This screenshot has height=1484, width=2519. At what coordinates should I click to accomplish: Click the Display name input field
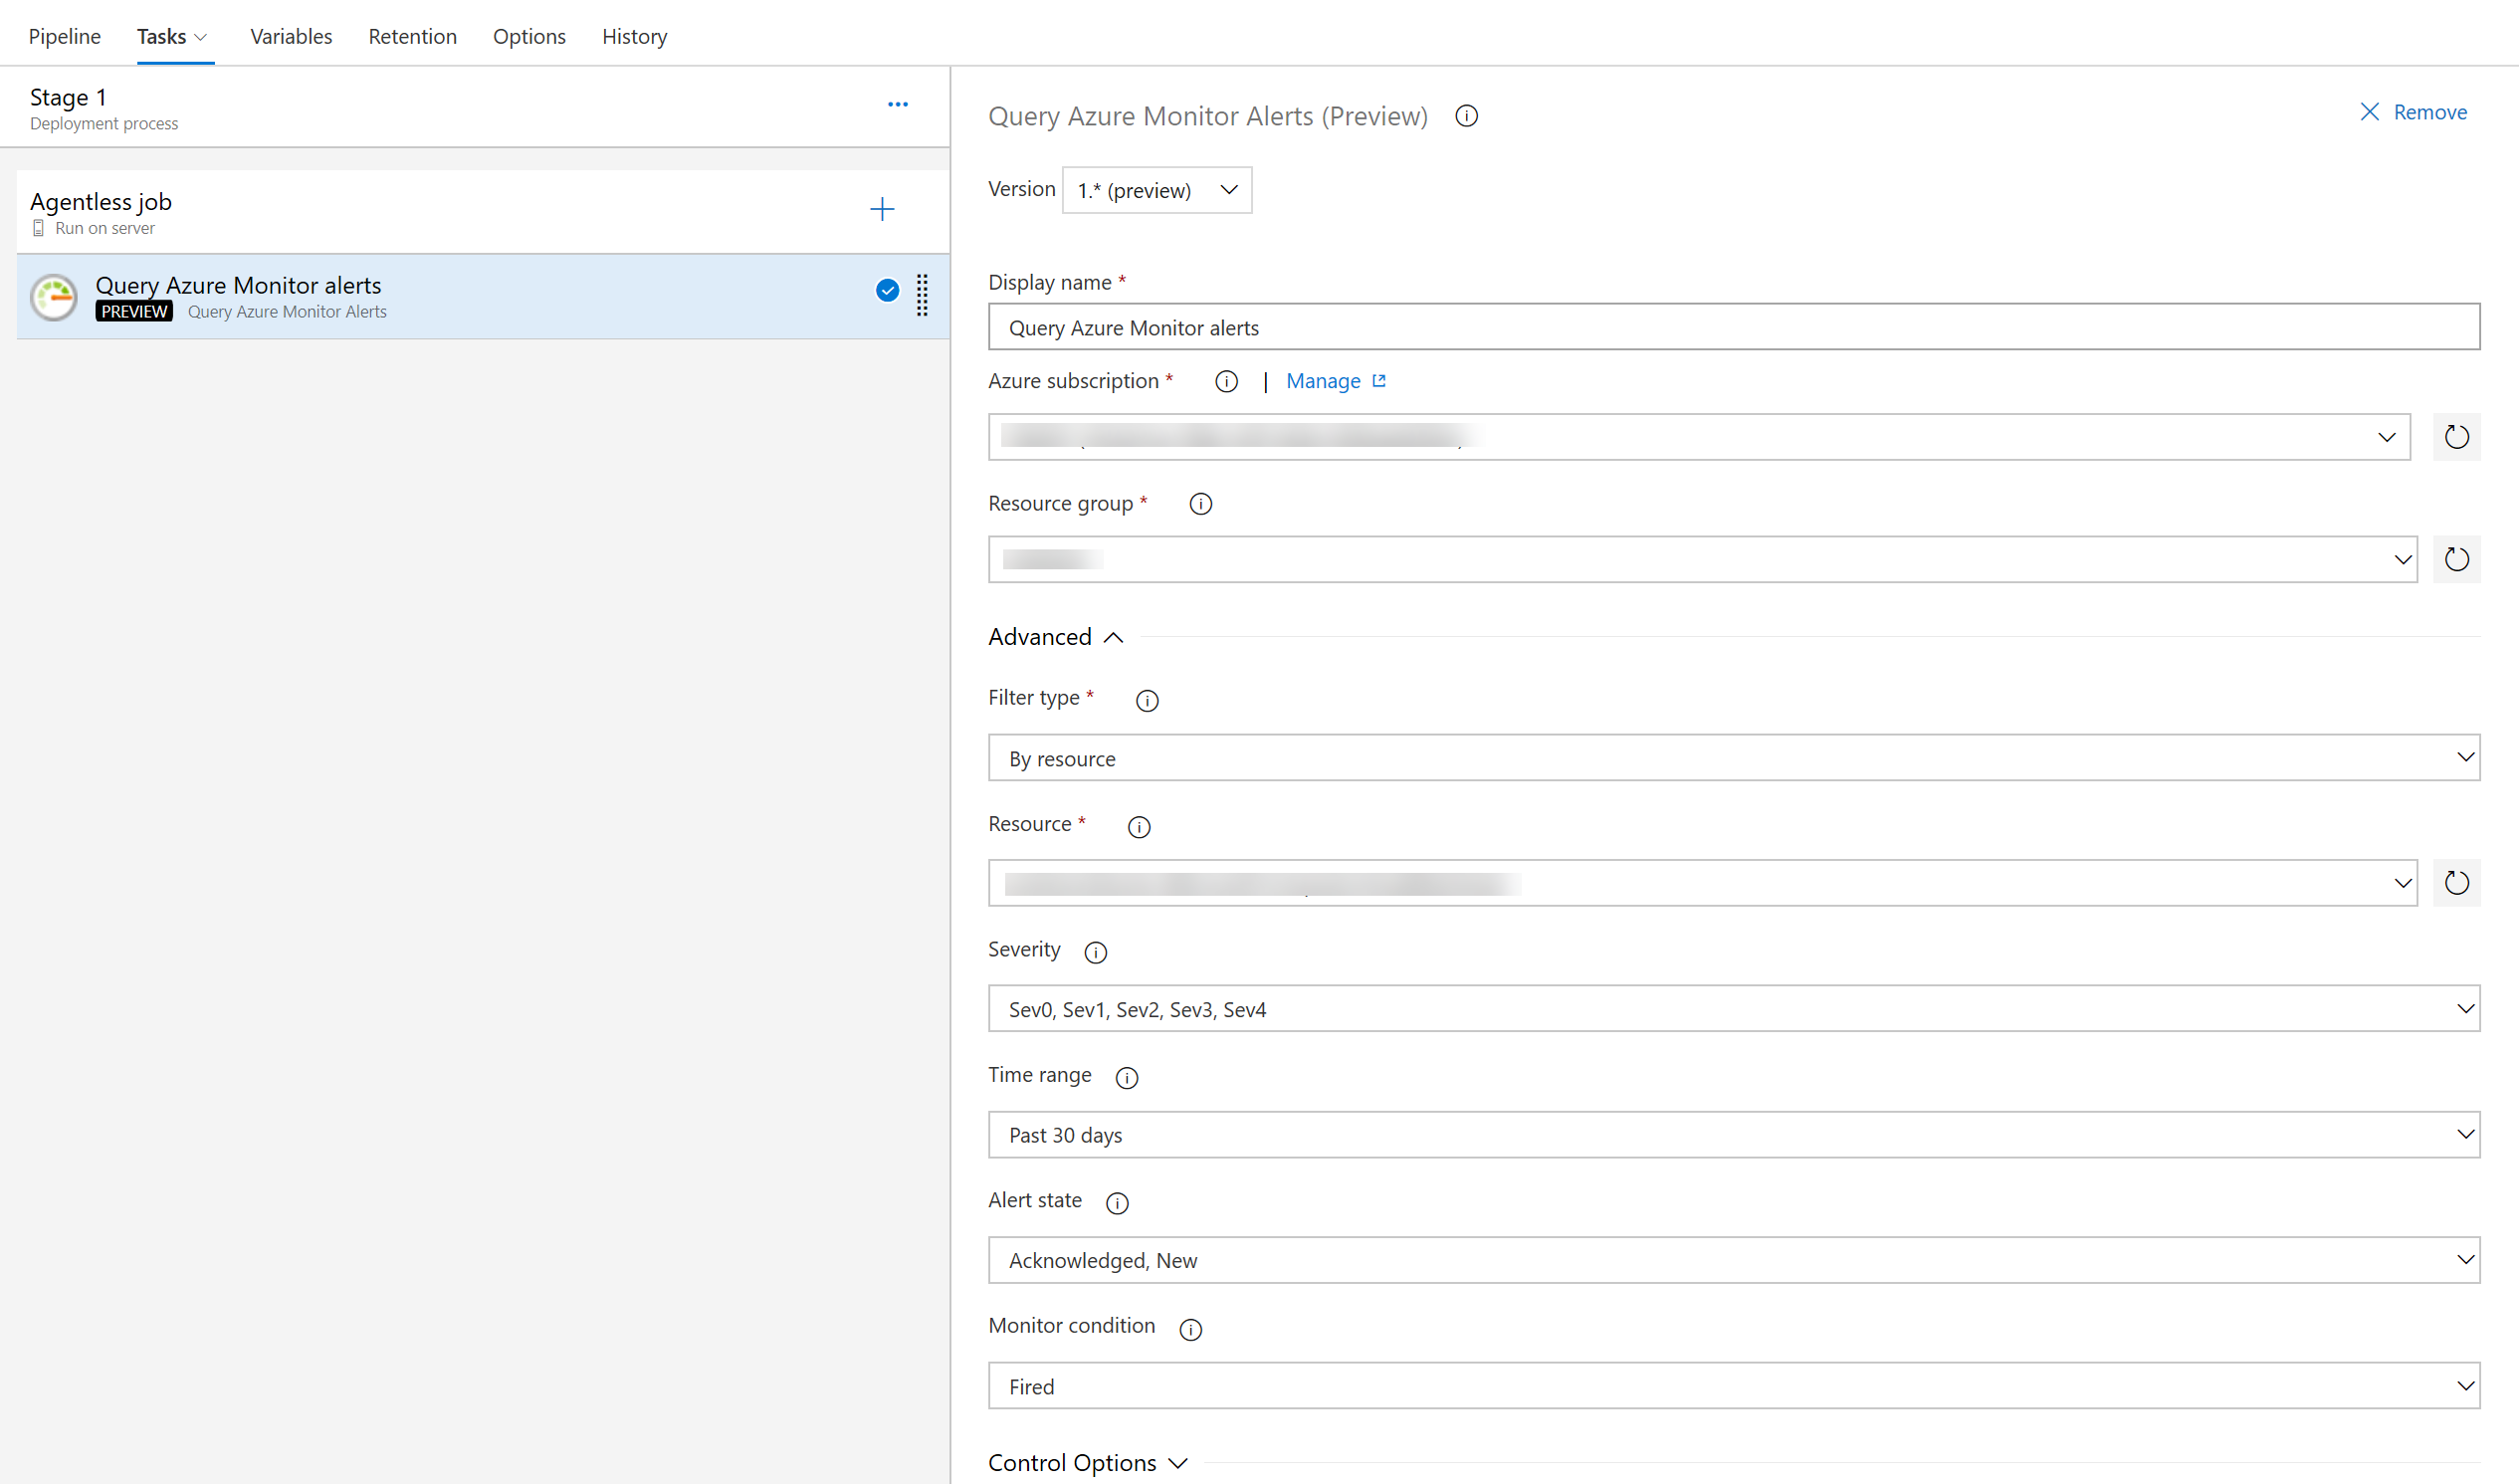click(x=1735, y=325)
